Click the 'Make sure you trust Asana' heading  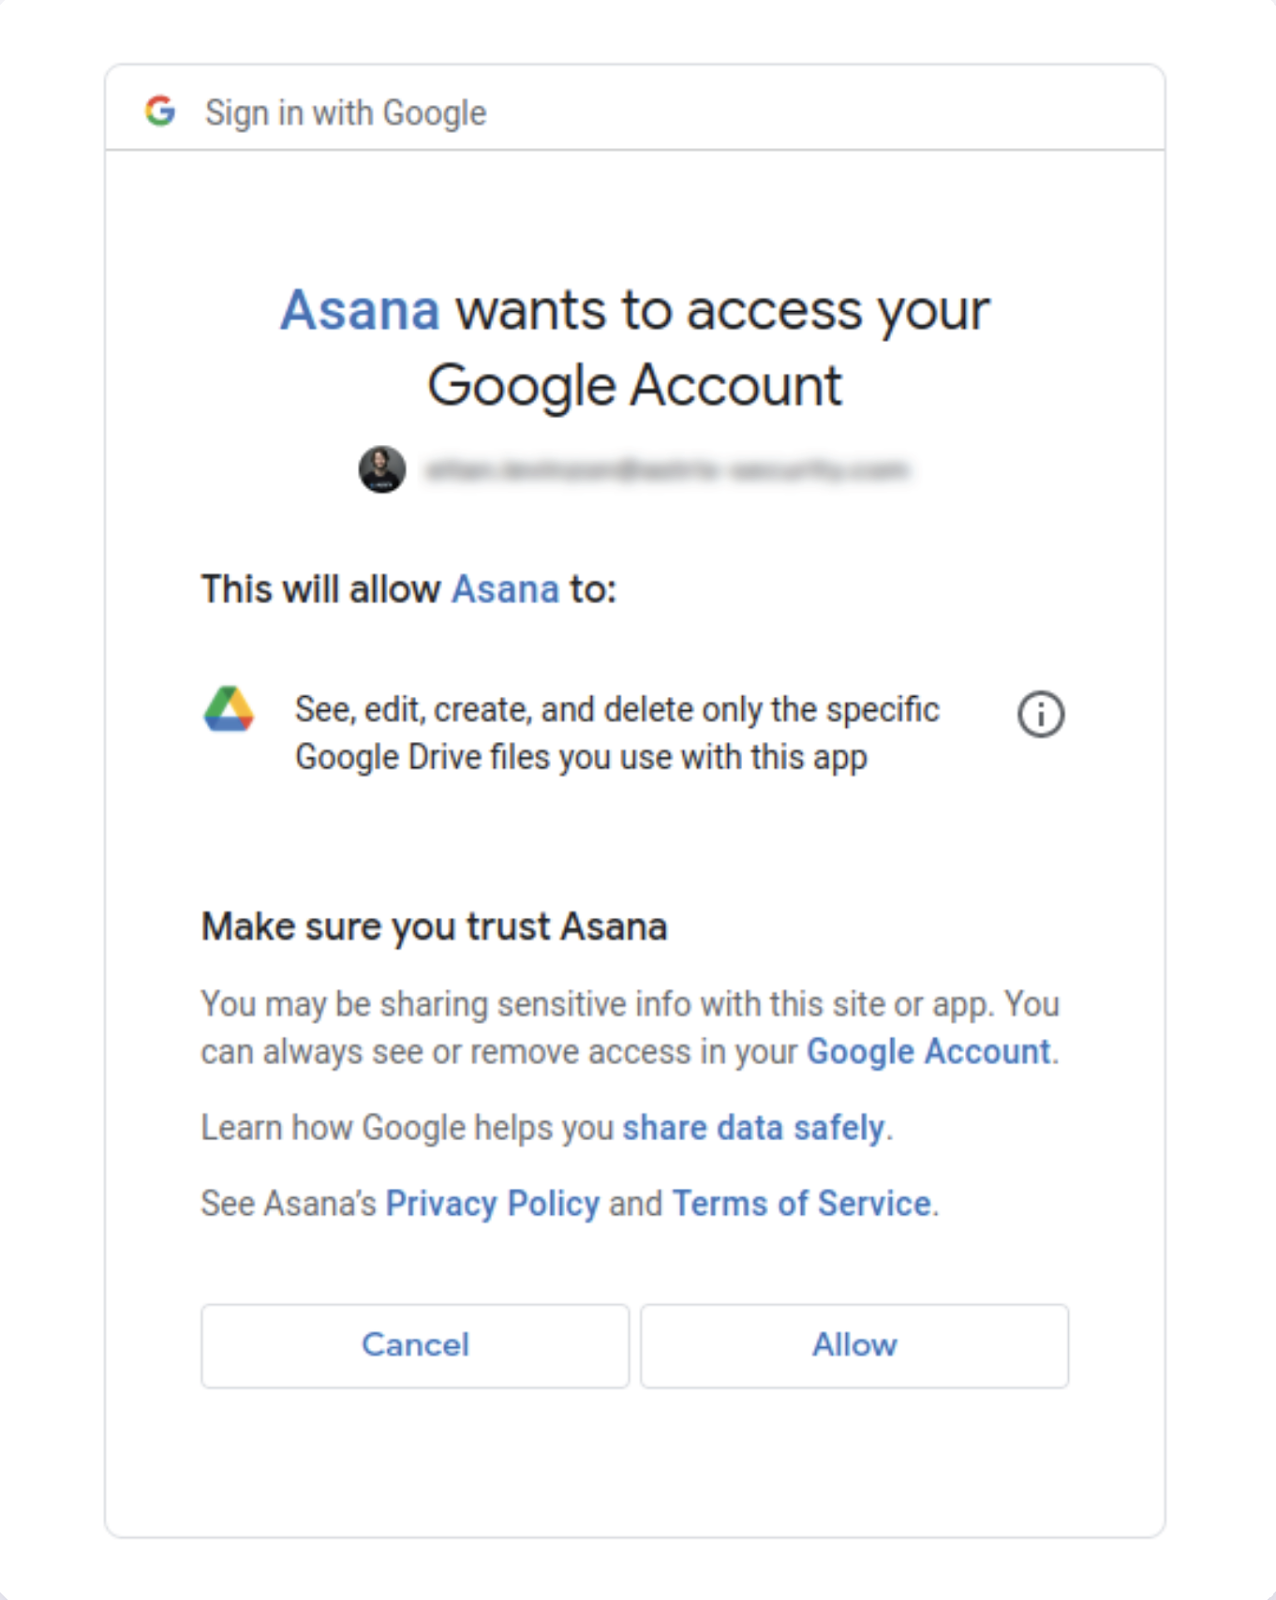tap(434, 926)
